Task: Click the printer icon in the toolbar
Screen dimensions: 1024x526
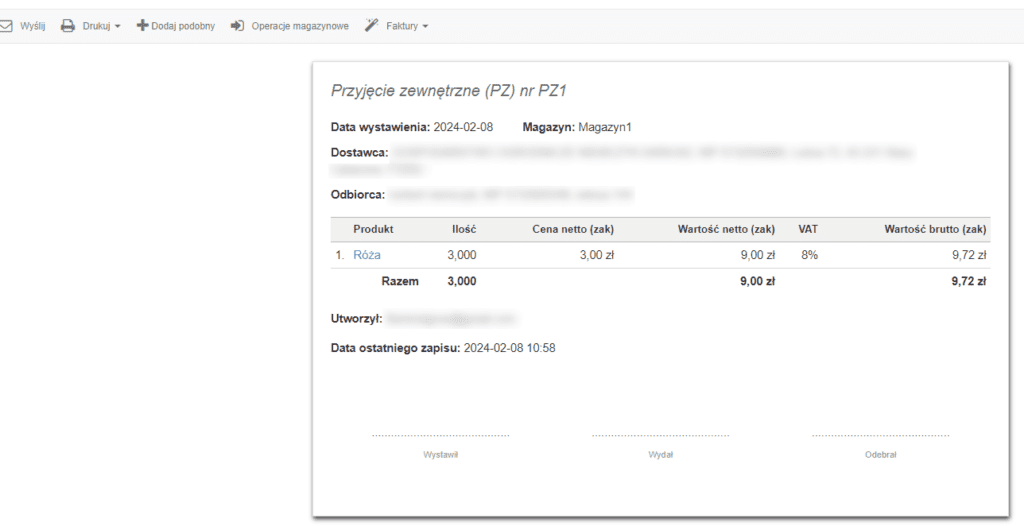Action: coord(68,26)
